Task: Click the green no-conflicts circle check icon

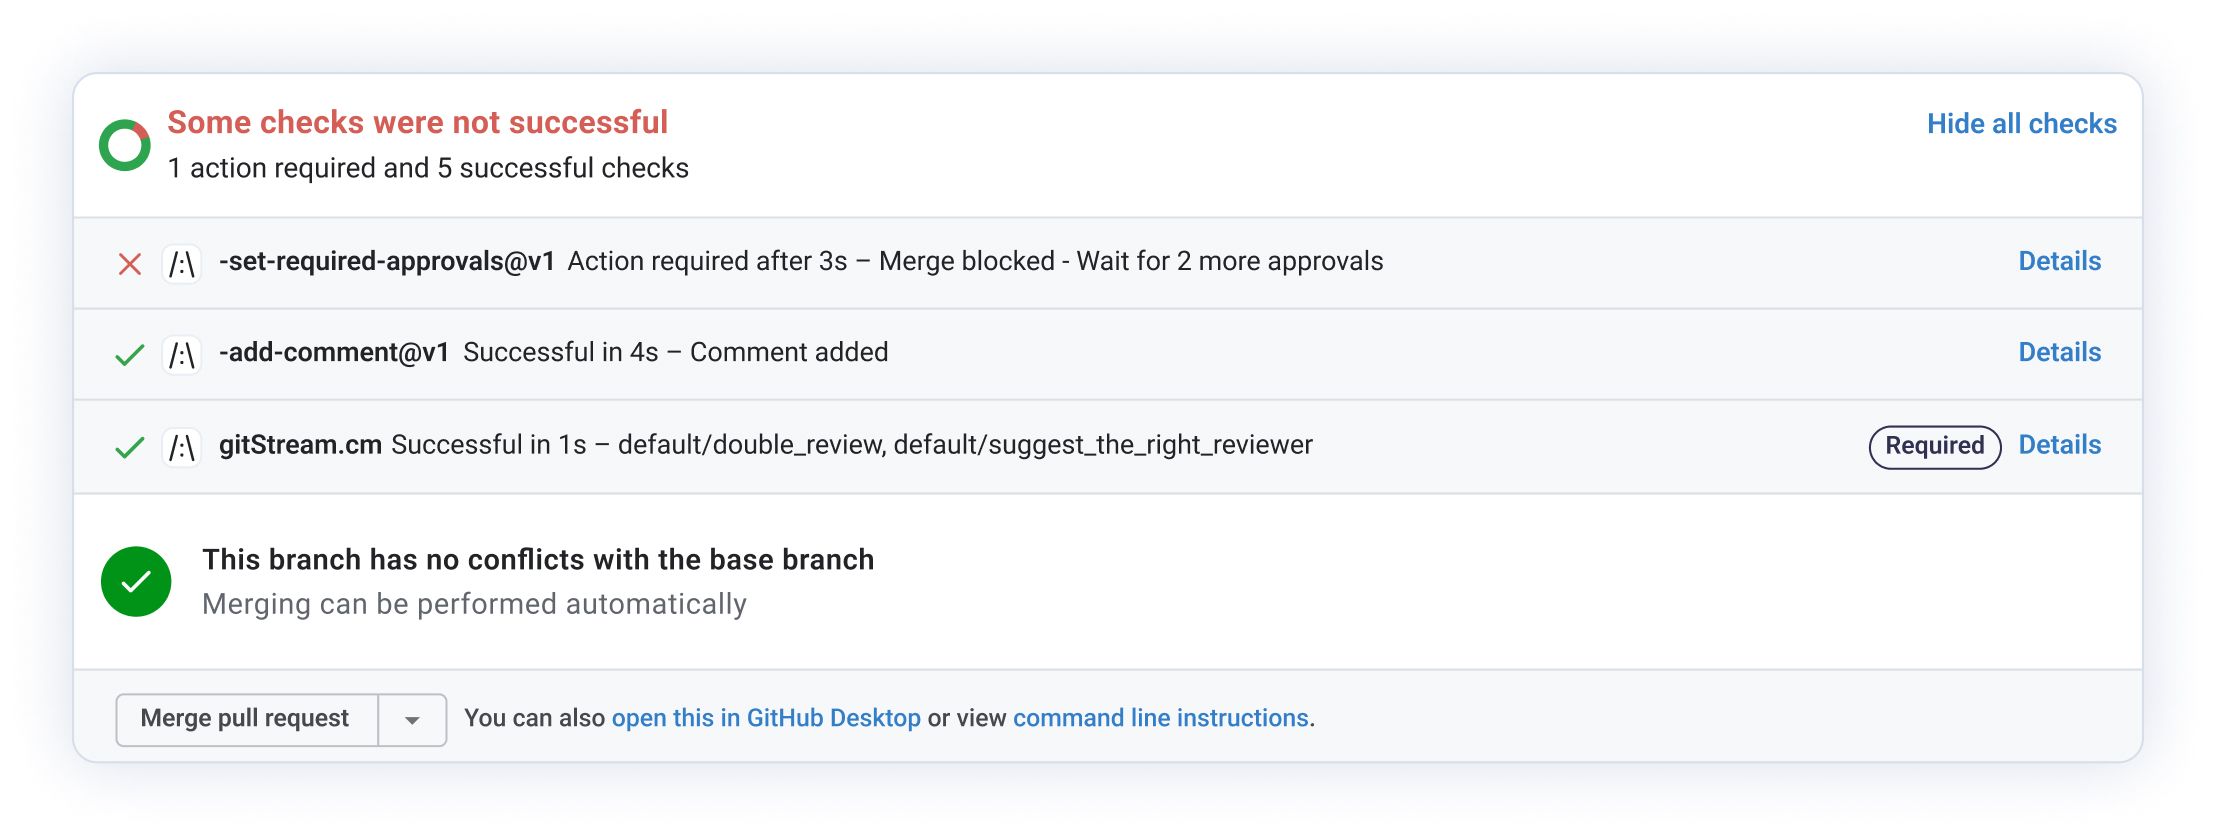Action: point(136,581)
